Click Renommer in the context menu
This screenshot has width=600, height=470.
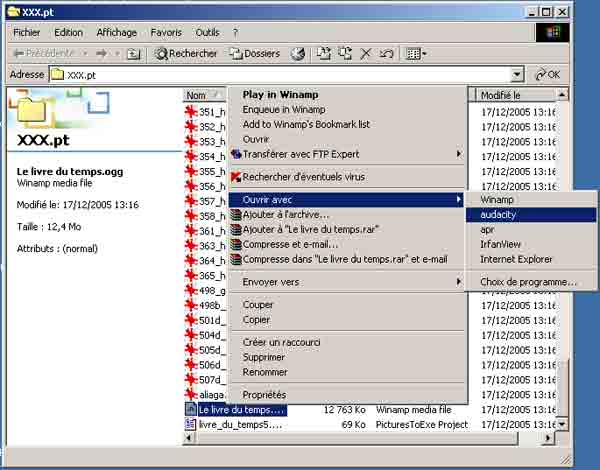(x=347, y=372)
